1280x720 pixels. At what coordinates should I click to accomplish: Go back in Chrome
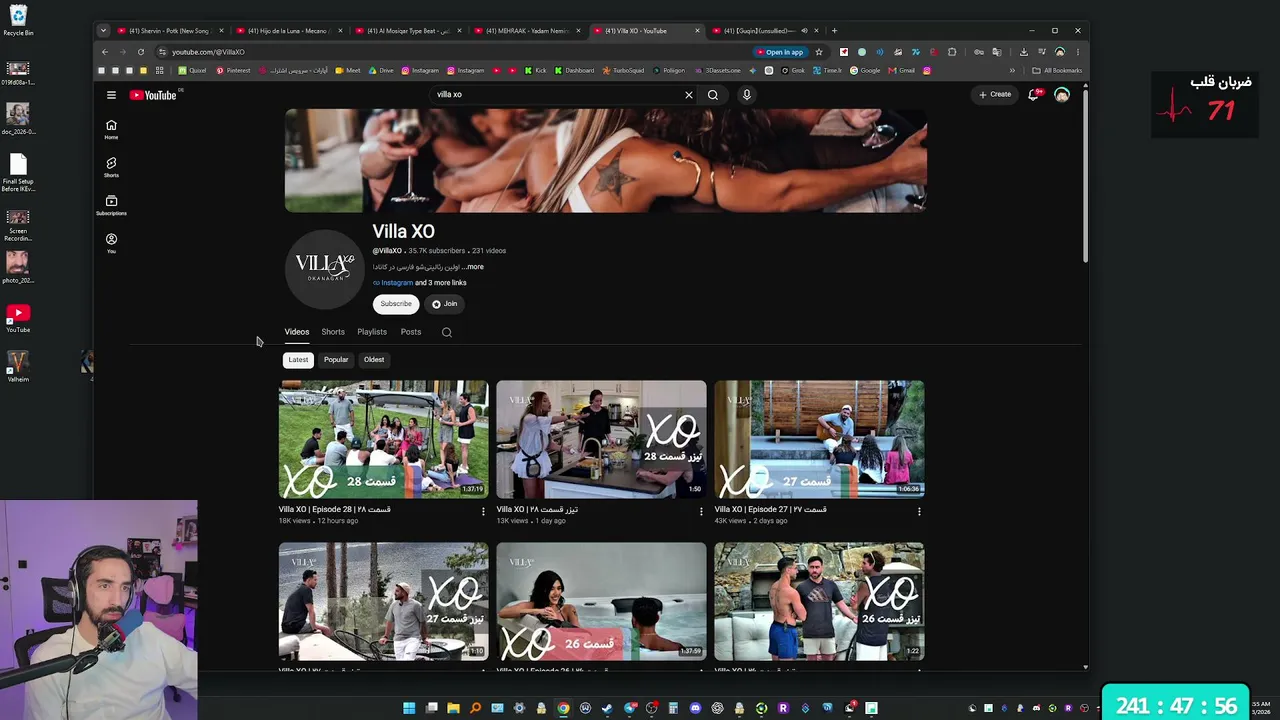(x=105, y=52)
